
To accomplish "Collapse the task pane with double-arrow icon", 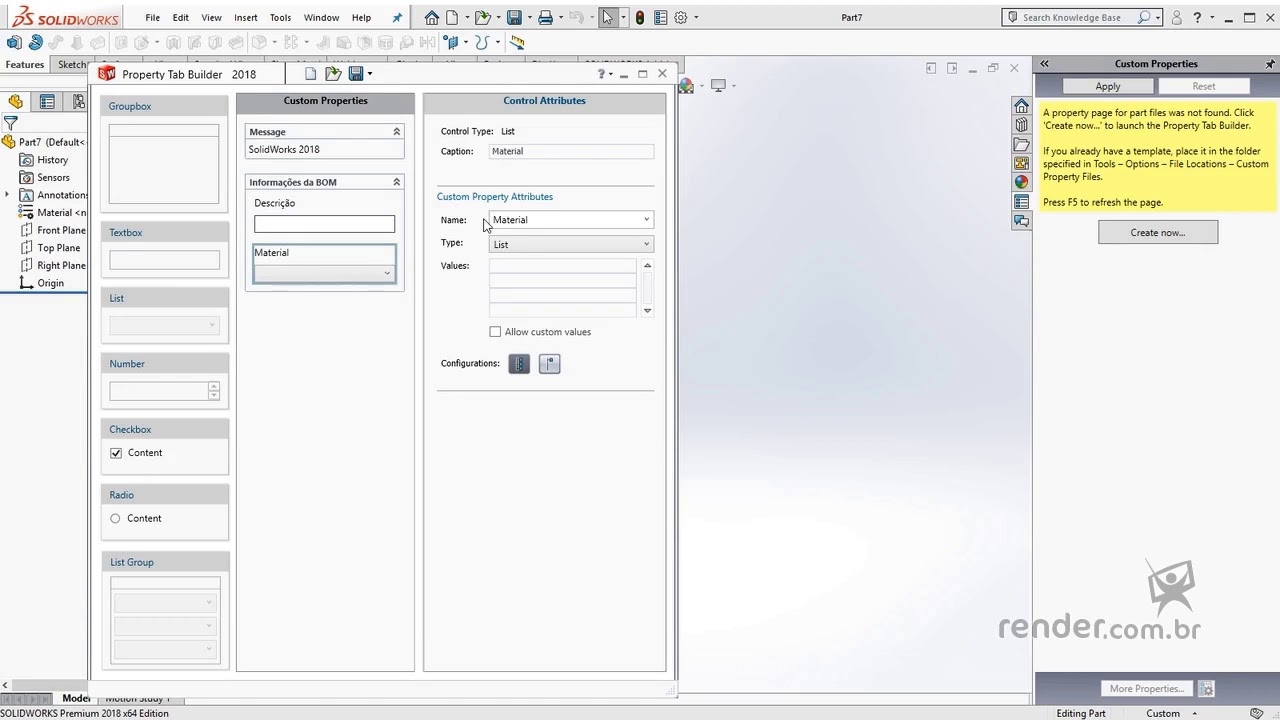I will (x=1044, y=64).
